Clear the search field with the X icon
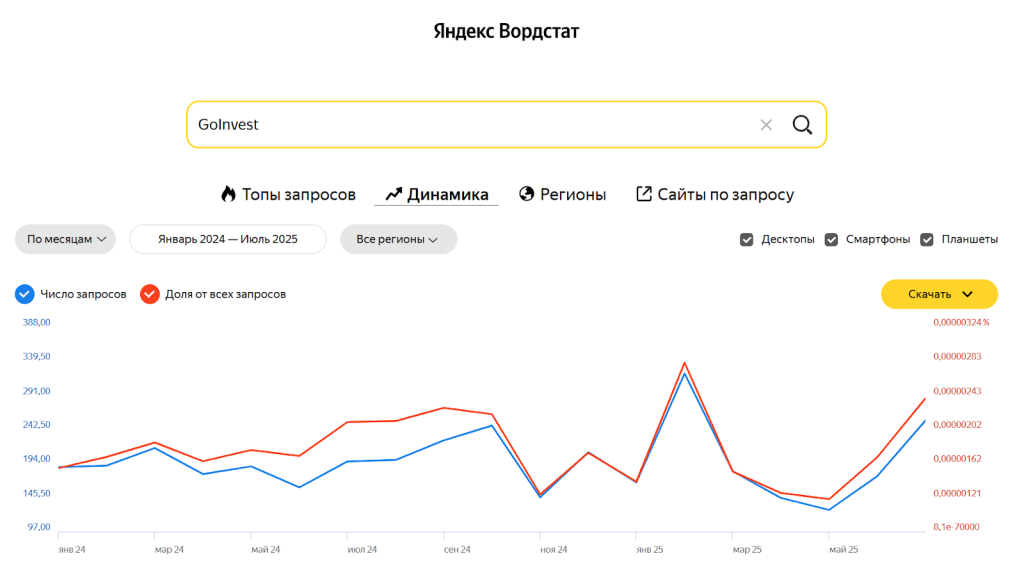1024x568 pixels. [766, 125]
